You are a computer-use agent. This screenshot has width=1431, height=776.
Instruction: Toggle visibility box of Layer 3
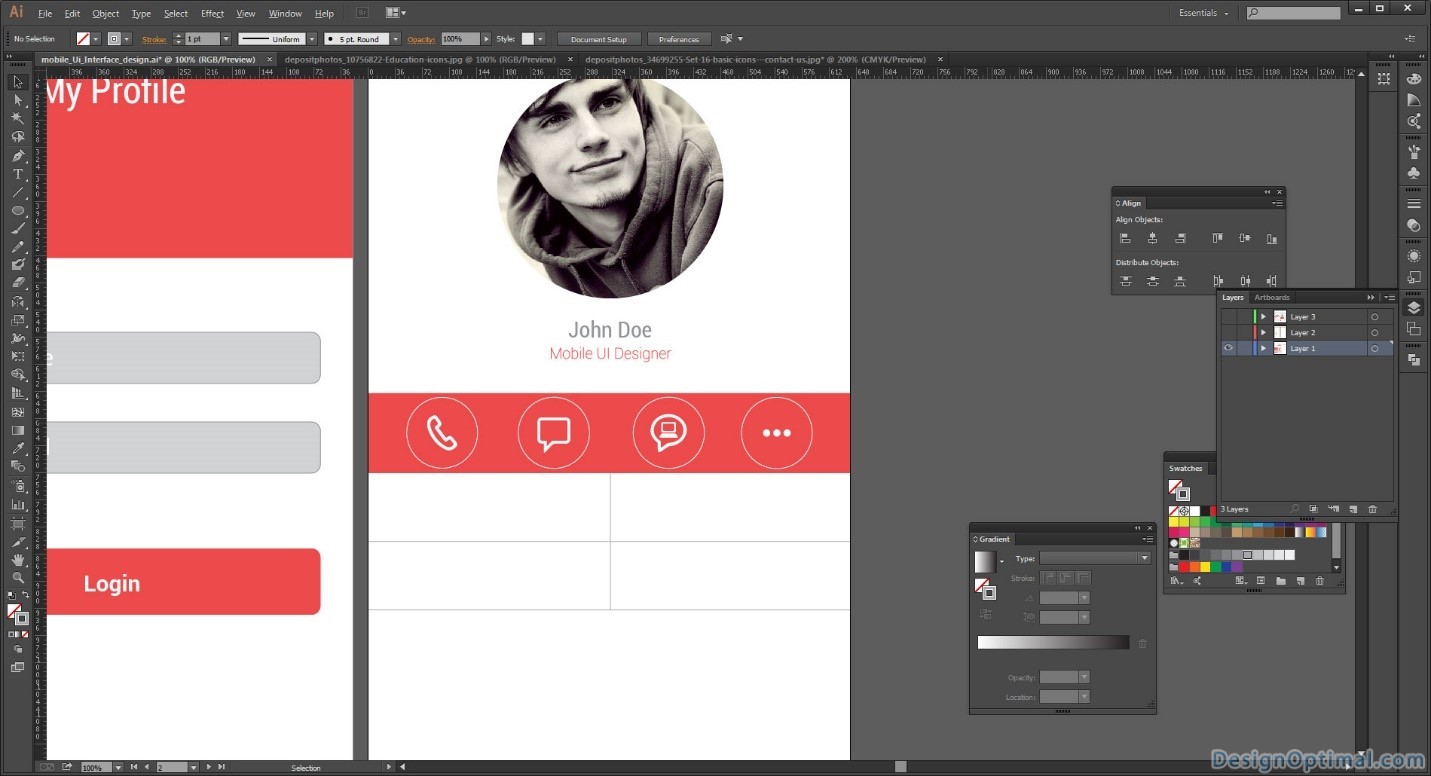(x=1228, y=316)
